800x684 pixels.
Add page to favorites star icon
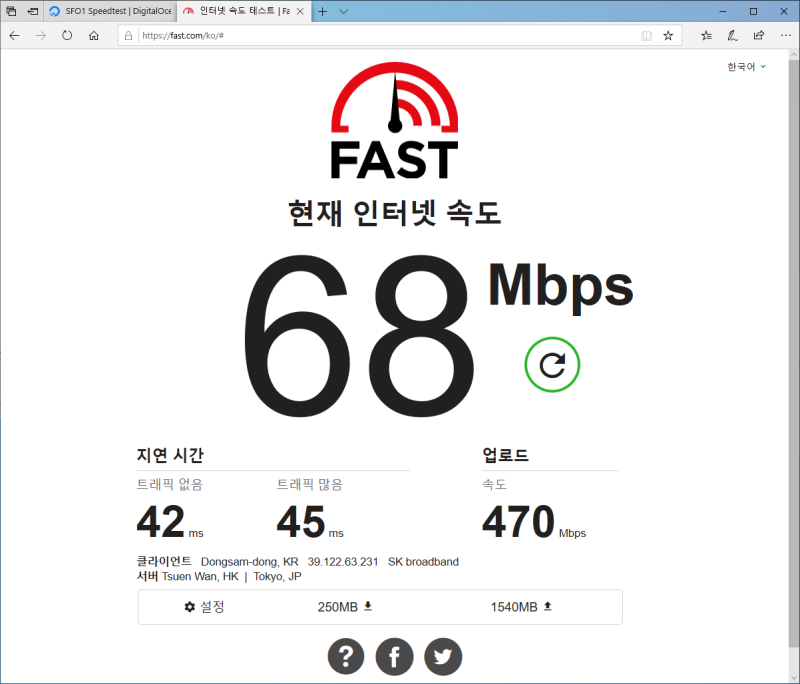pyautogui.click(x=668, y=36)
